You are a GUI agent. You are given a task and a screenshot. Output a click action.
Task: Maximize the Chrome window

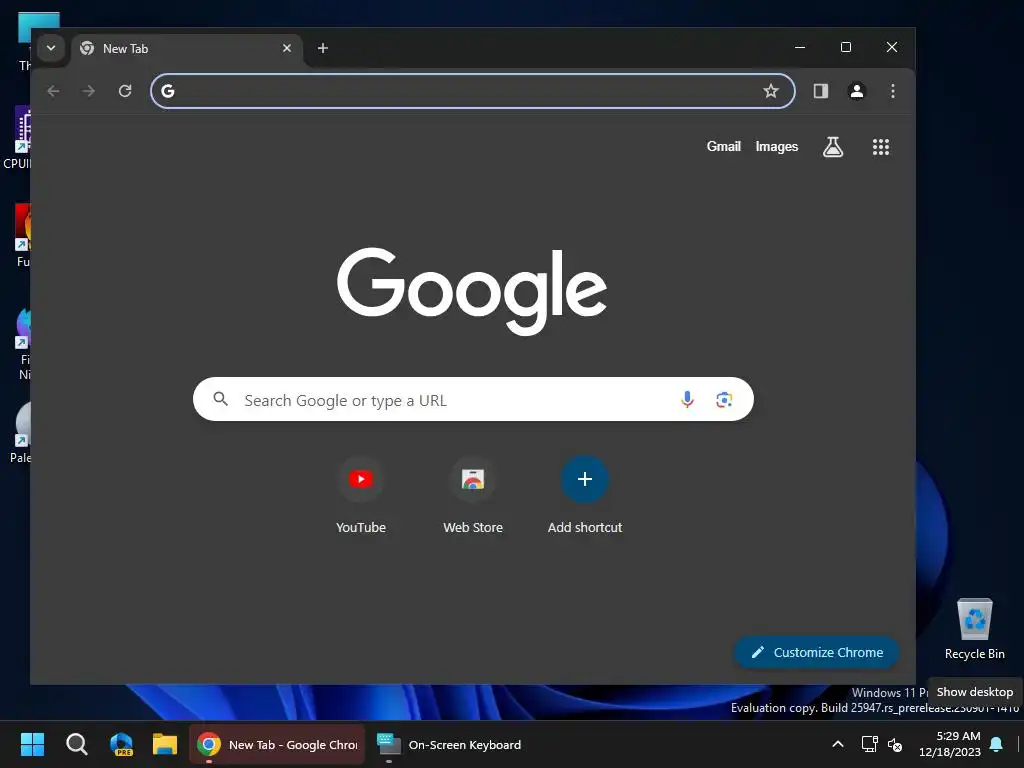point(846,47)
